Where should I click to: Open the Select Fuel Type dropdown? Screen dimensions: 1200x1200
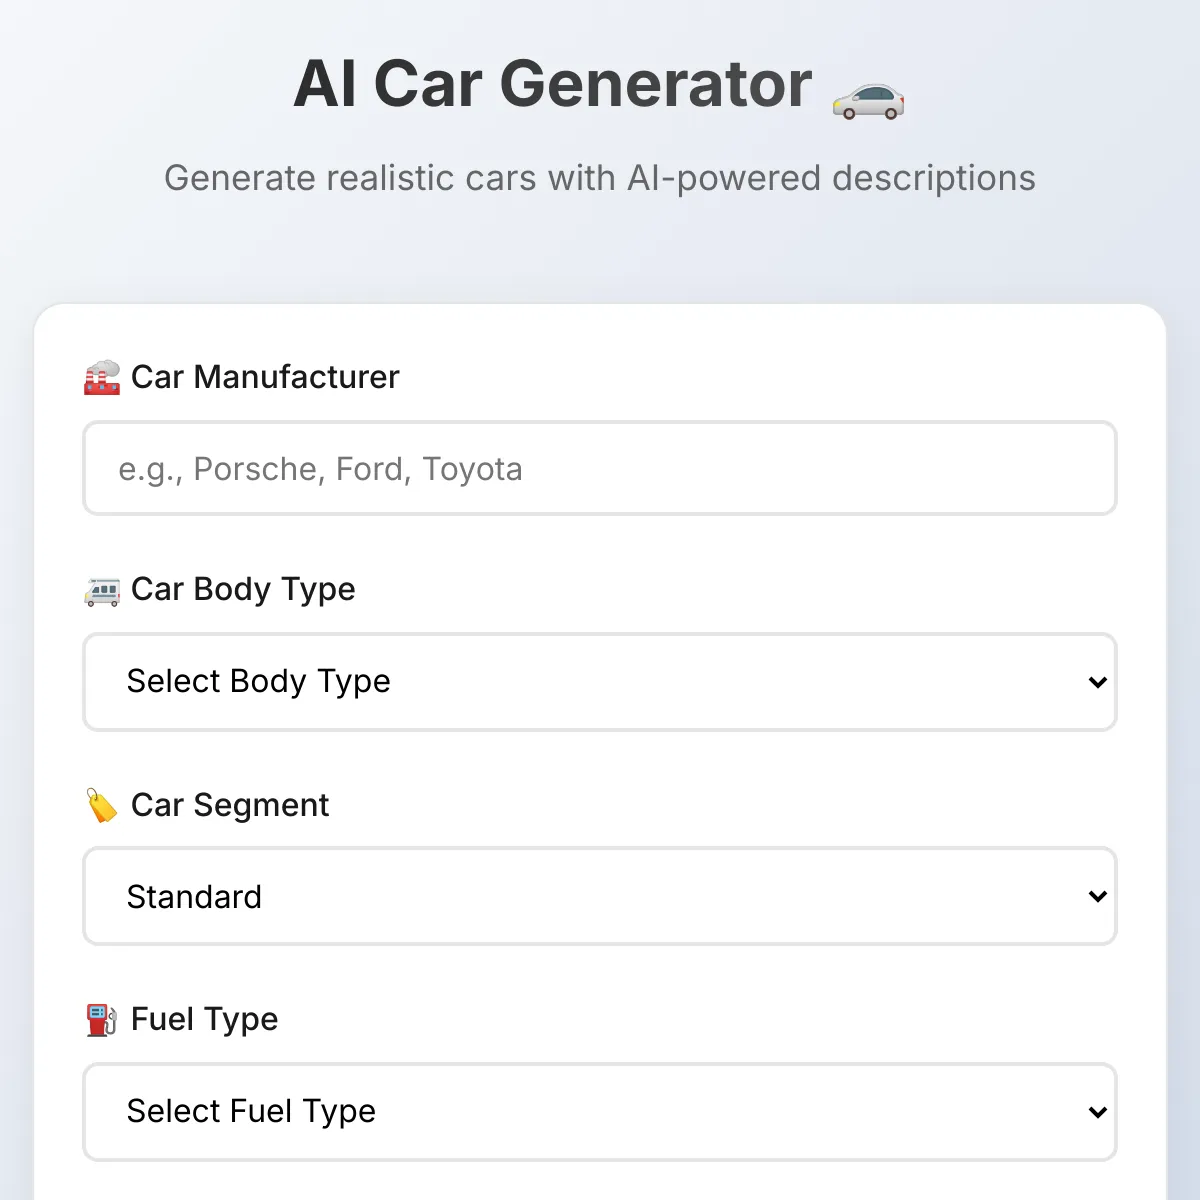click(600, 1112)
